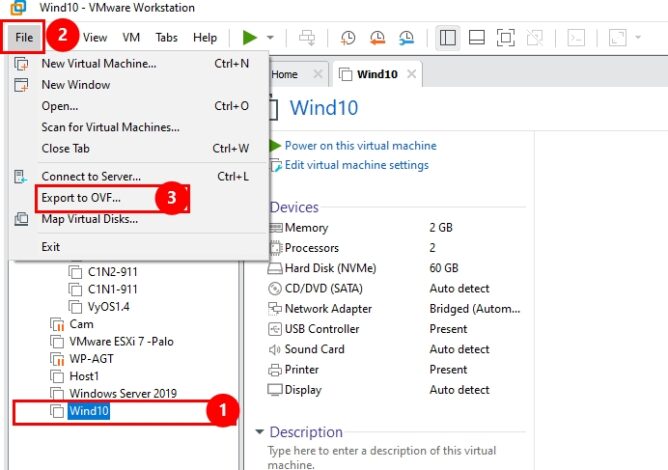Screen dimensions: 668x470
Task: Select the Hard Disk (NVMe) device
Action: [396, 268]
